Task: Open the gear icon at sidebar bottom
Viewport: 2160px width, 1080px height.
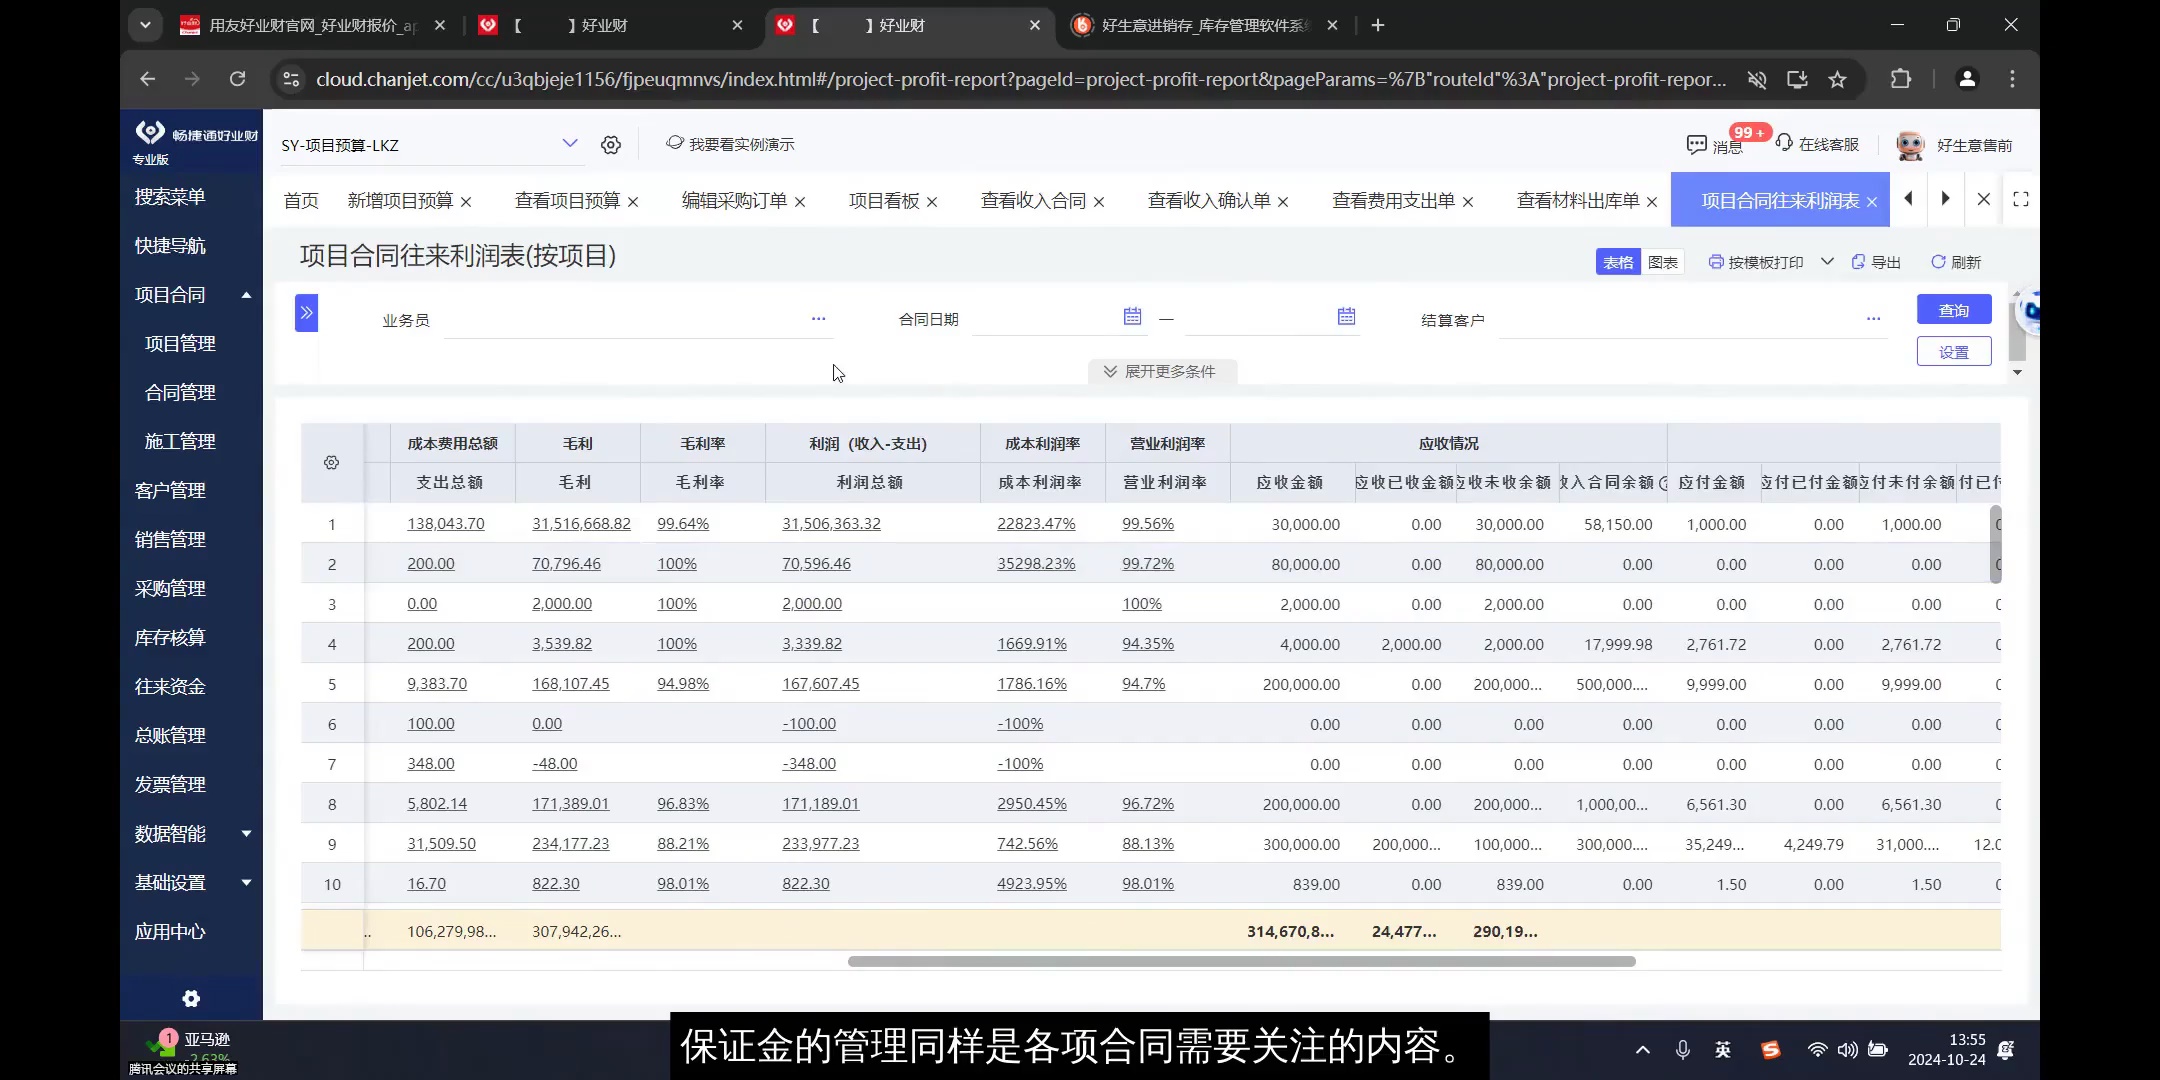Action: click(190, 998)
